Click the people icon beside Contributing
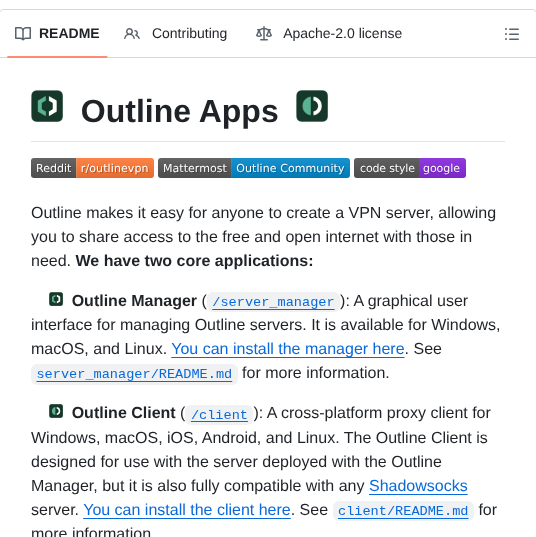Image resolution: width=536 pixels, height=537 pixels. [x=132, y=34]
